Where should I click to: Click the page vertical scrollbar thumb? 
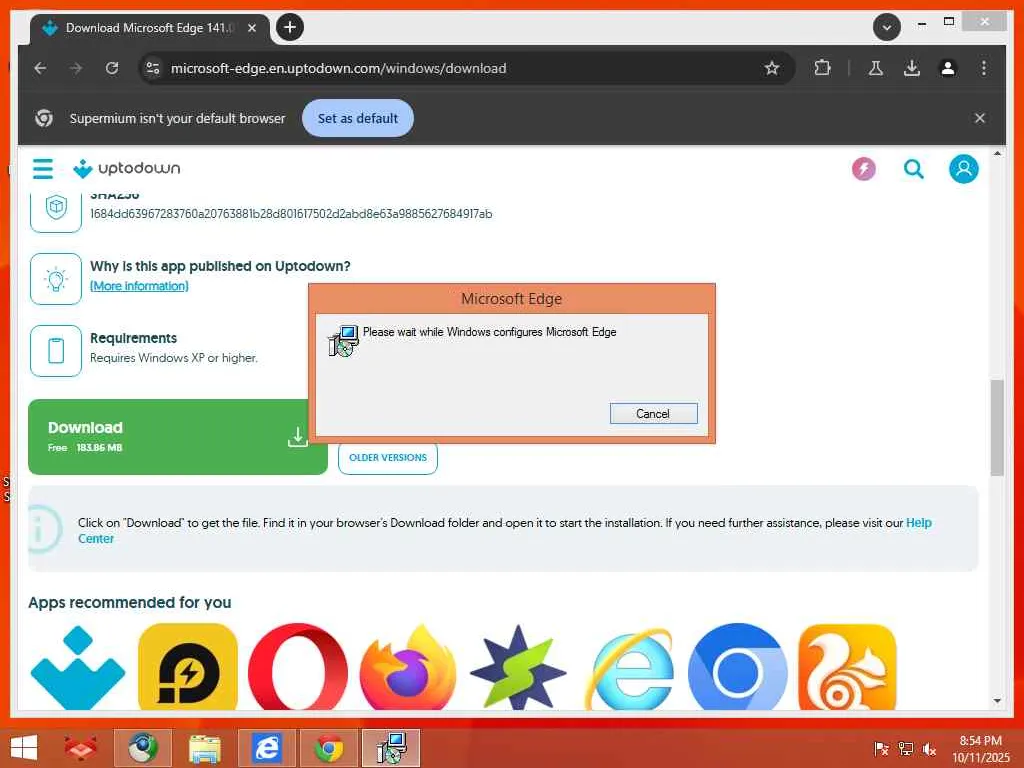pyautogui.click(x=997, y=428)
